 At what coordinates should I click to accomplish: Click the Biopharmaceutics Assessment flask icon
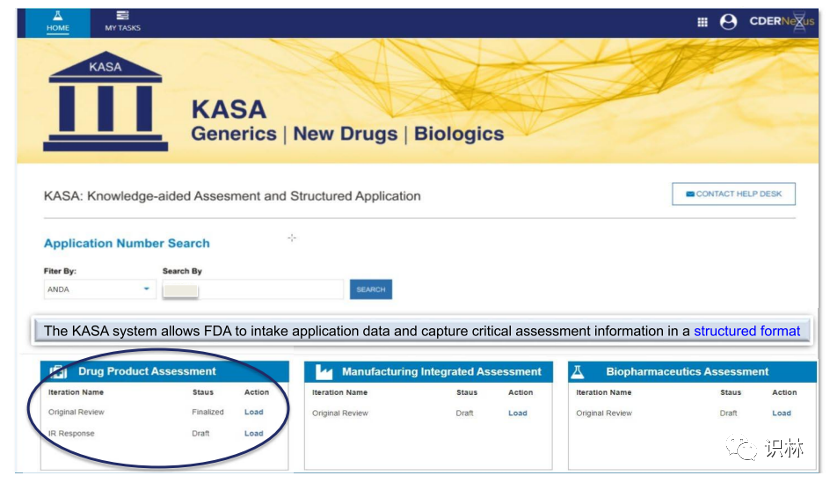[x=578, y=372]
